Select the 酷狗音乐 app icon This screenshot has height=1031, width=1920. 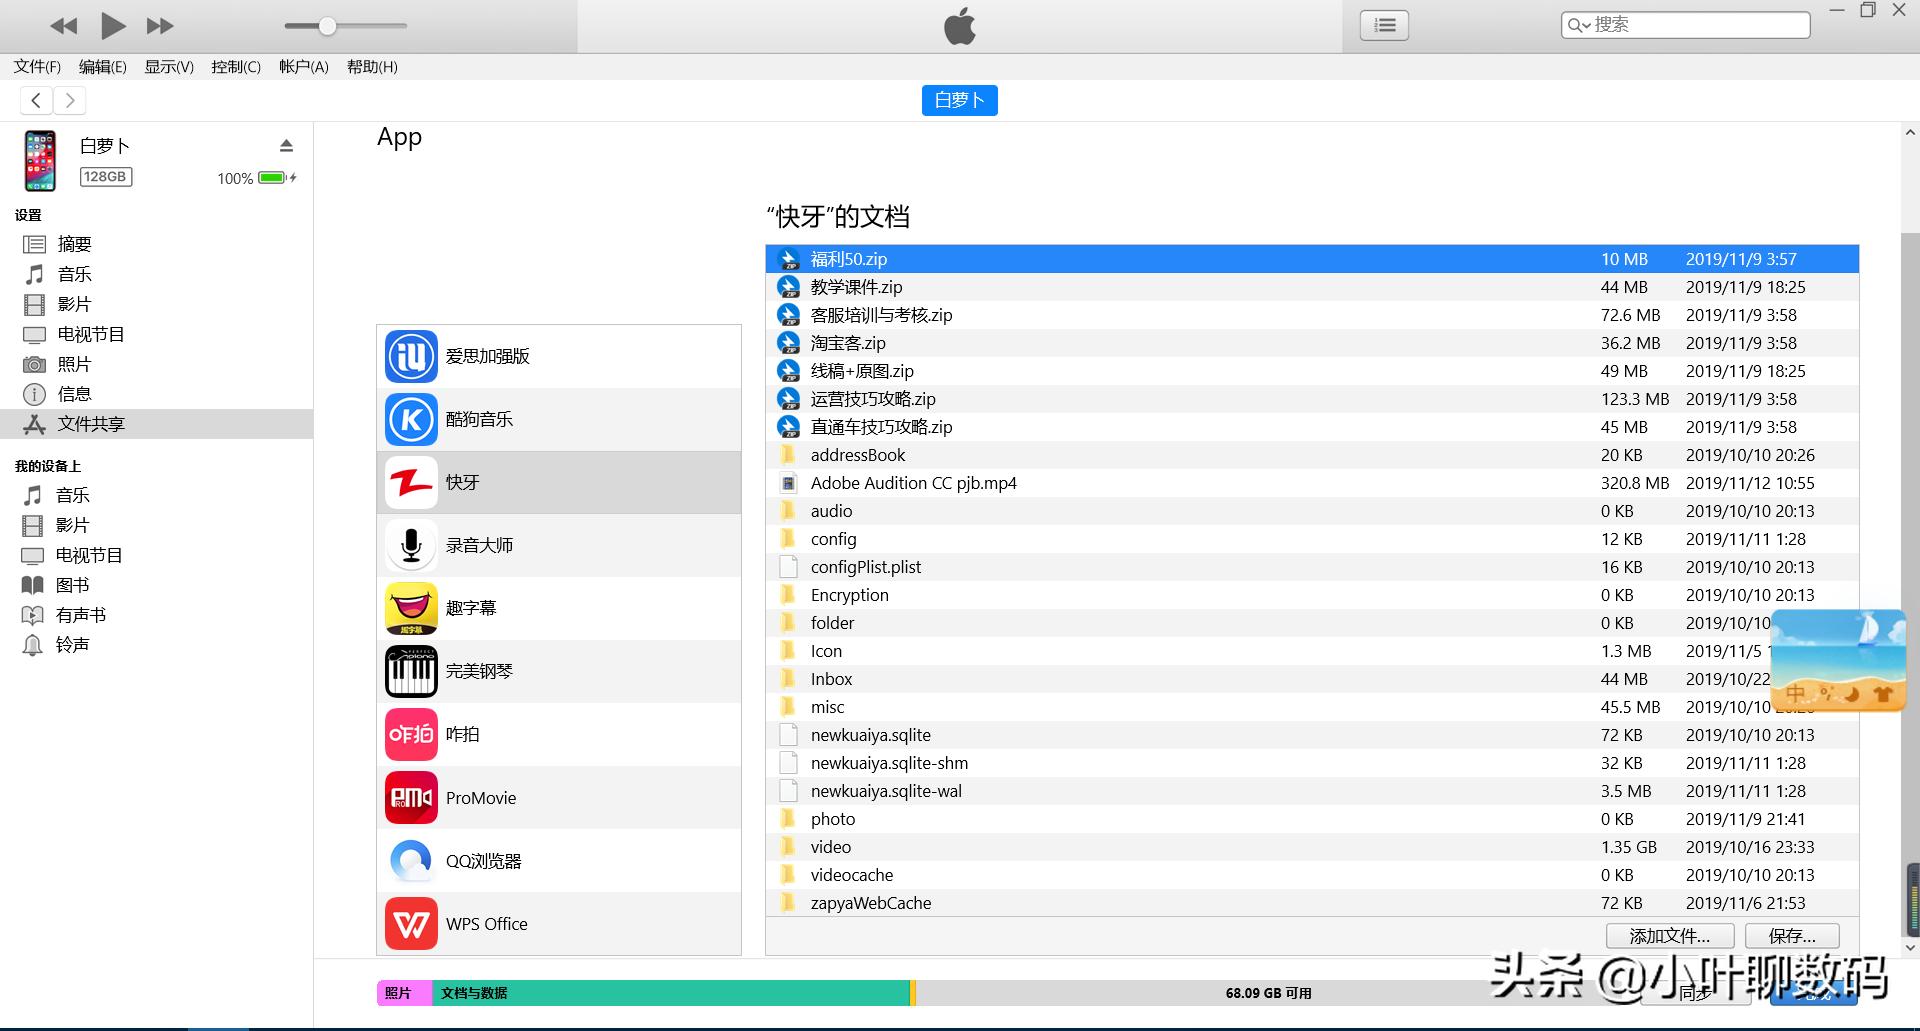(411, 419)
